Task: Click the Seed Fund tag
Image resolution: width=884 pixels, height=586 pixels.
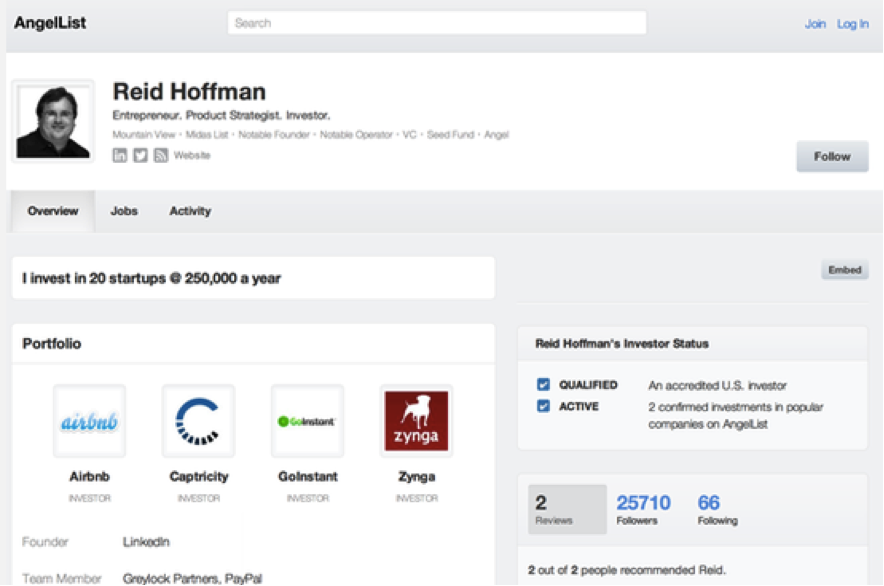Action: [x=450, y=134]
